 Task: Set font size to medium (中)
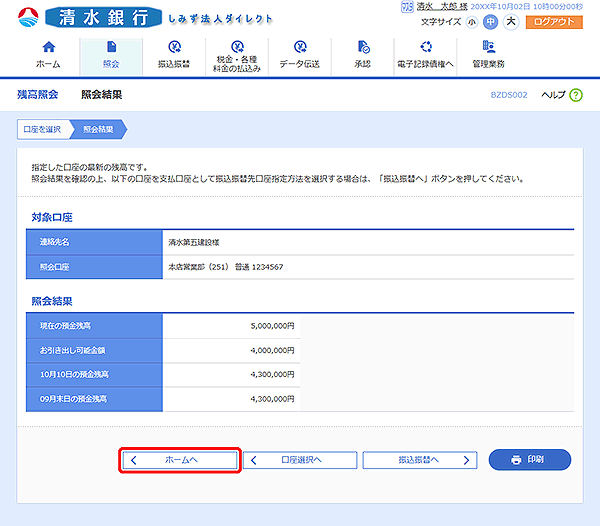[x=491, y=22]
